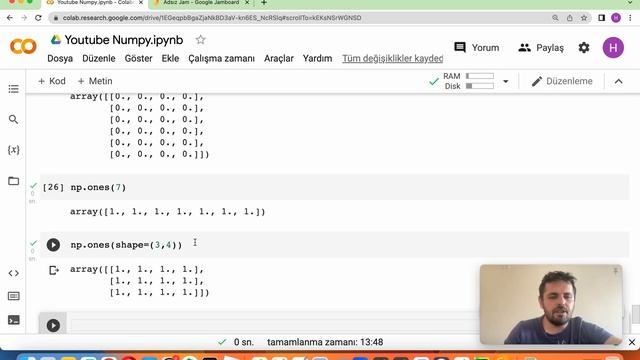This screenshot has height=360, width=640.
Task: Click the RAM usage bar
Action: (480, 76)
